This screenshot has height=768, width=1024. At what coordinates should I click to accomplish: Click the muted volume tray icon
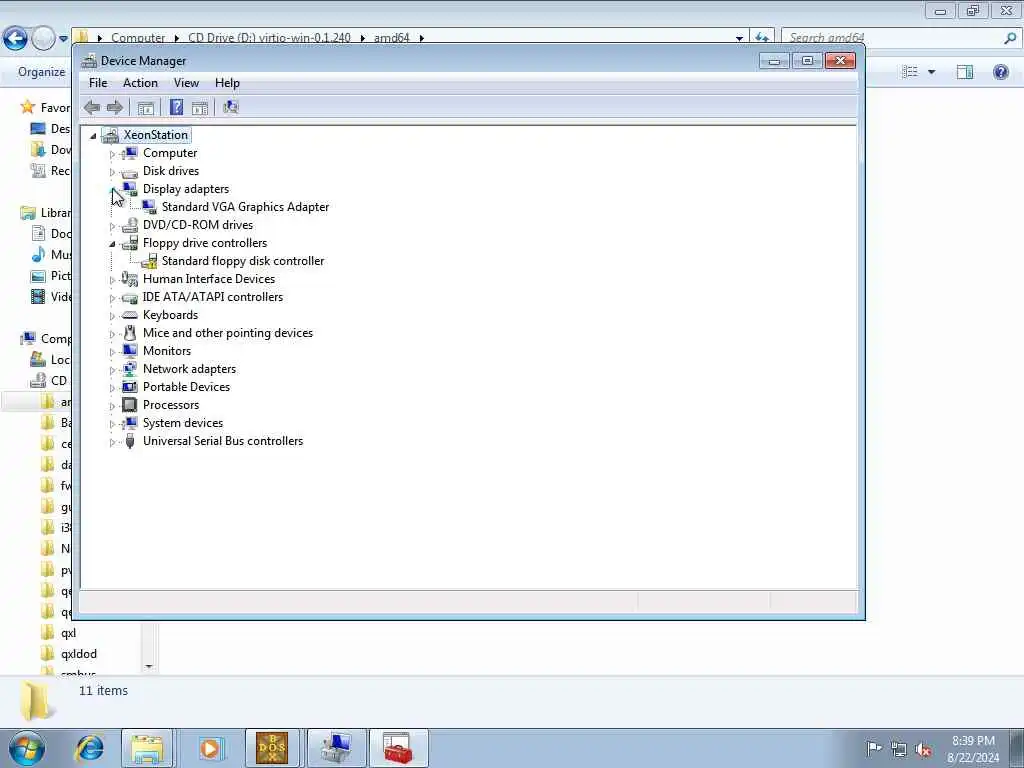923,749
